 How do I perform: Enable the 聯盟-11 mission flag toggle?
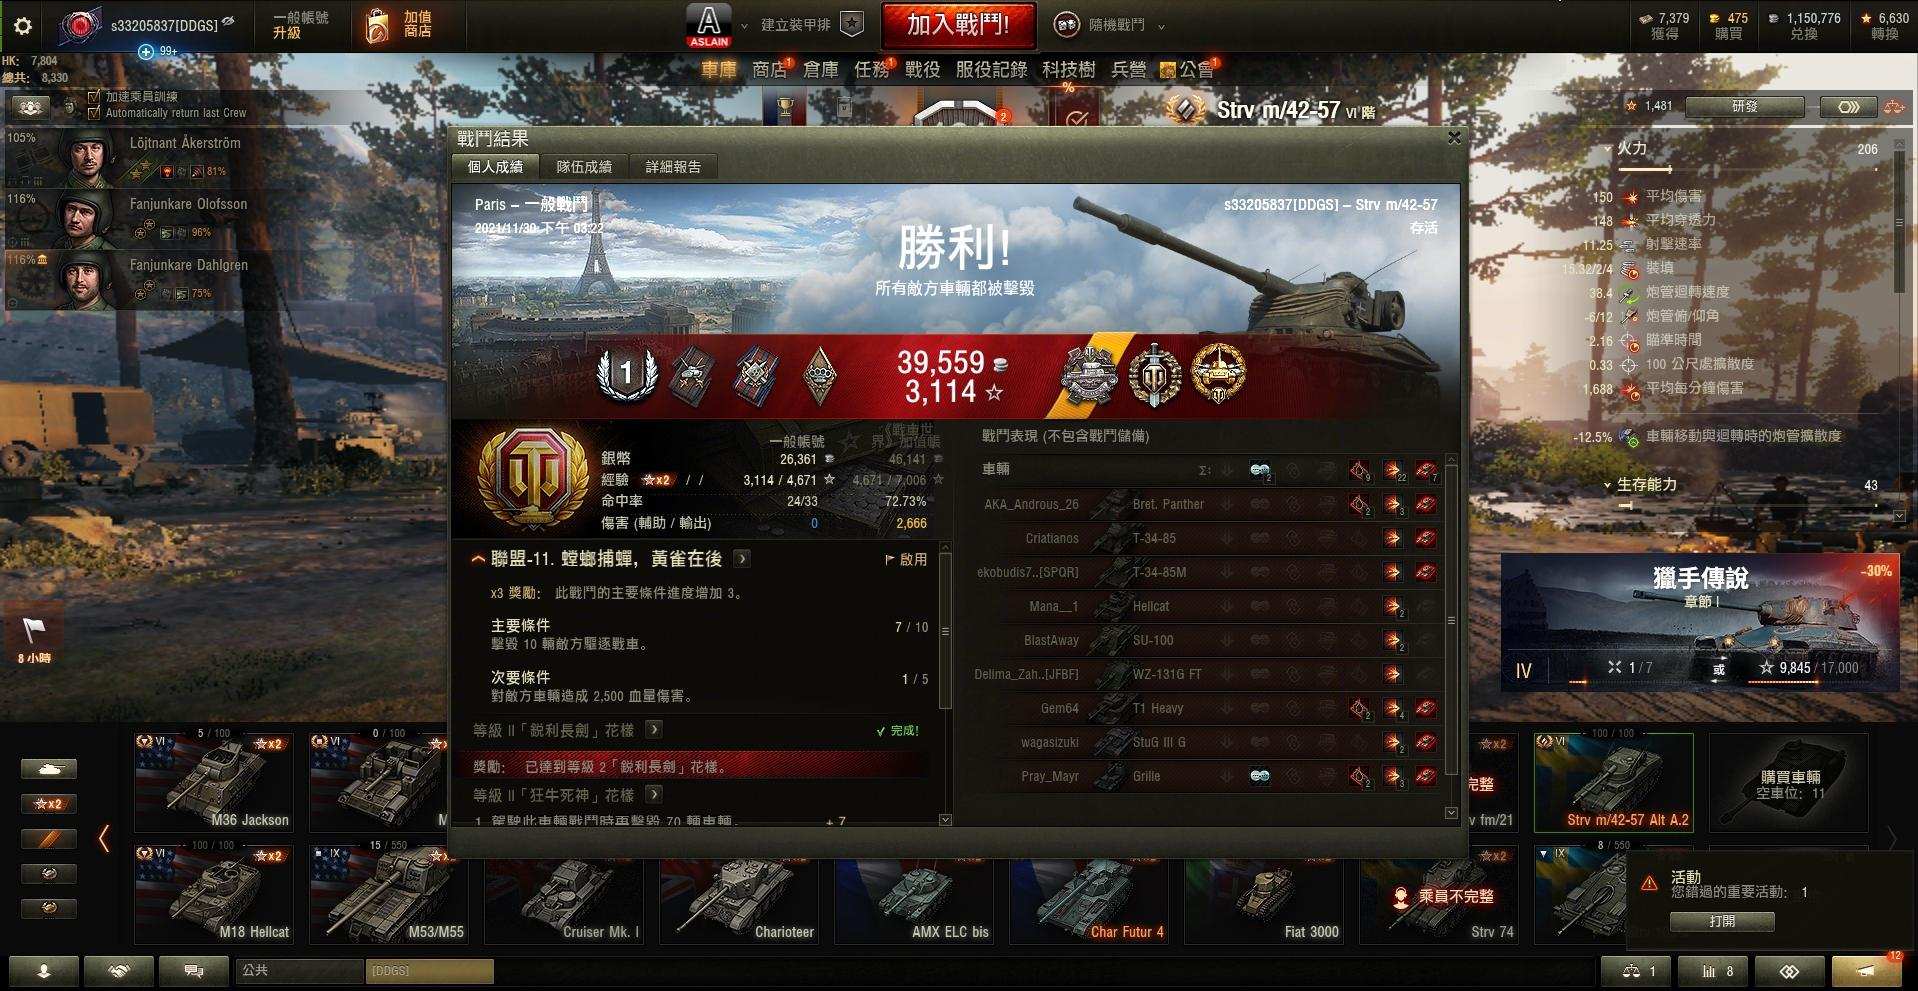906,560
